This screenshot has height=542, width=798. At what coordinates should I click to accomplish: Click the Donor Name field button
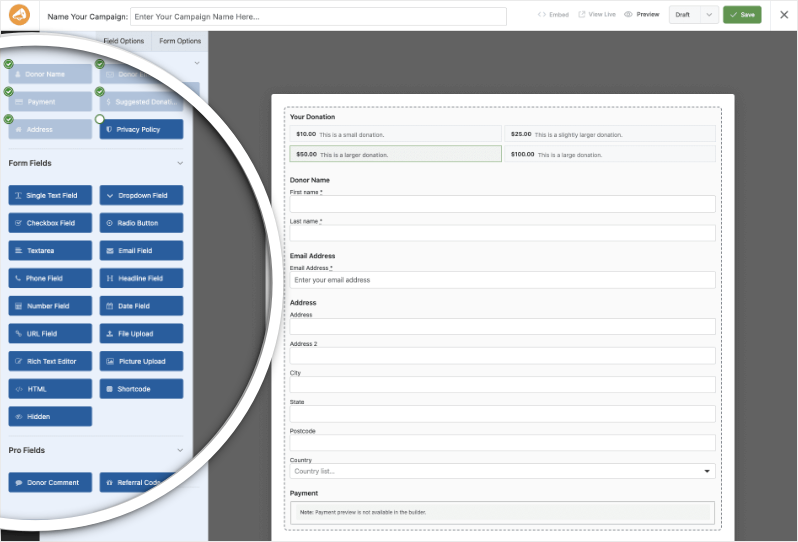50,74
